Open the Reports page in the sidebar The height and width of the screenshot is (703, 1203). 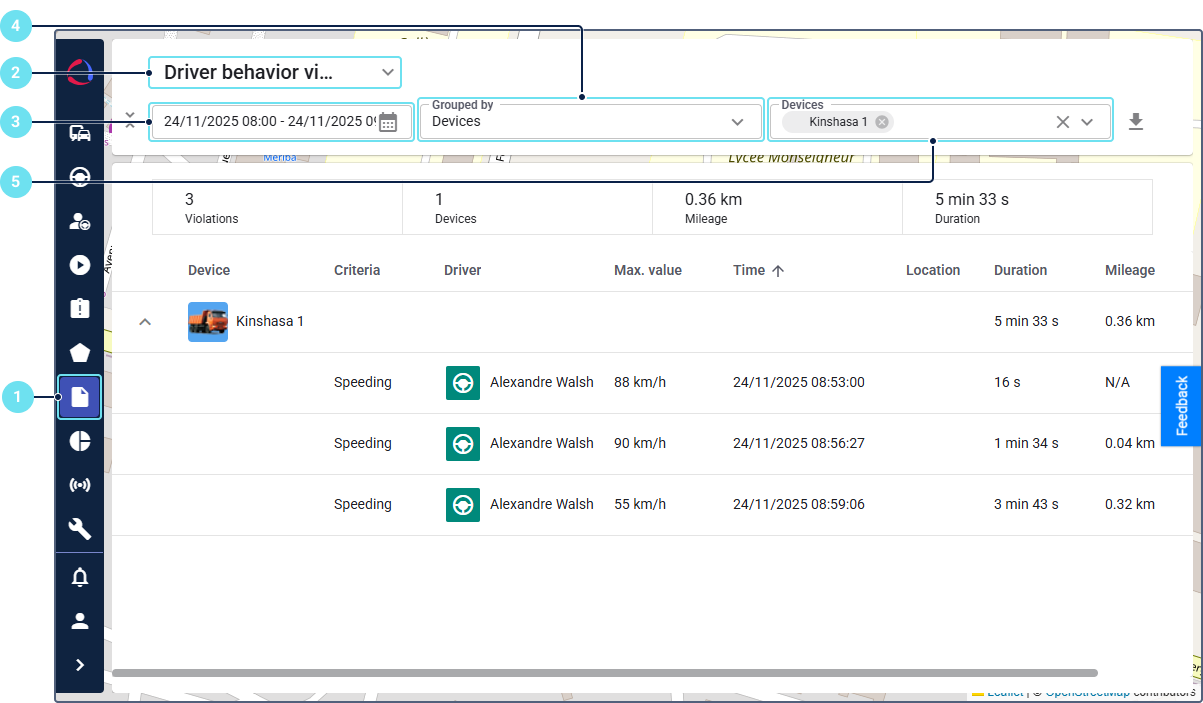(80, 397)
